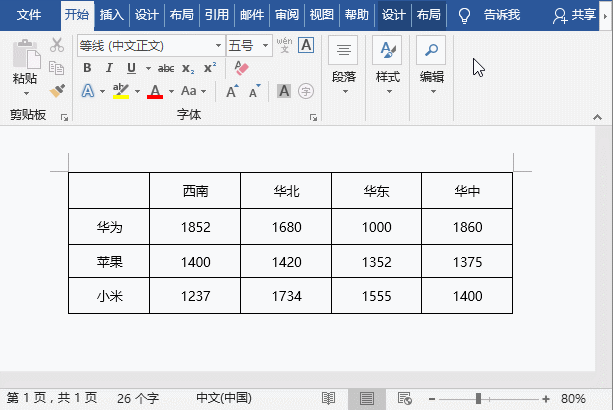The width and height of the screenshot is (613, 410).
Task: Open the font size 五号 dropdown
Action: coord(264,46)
